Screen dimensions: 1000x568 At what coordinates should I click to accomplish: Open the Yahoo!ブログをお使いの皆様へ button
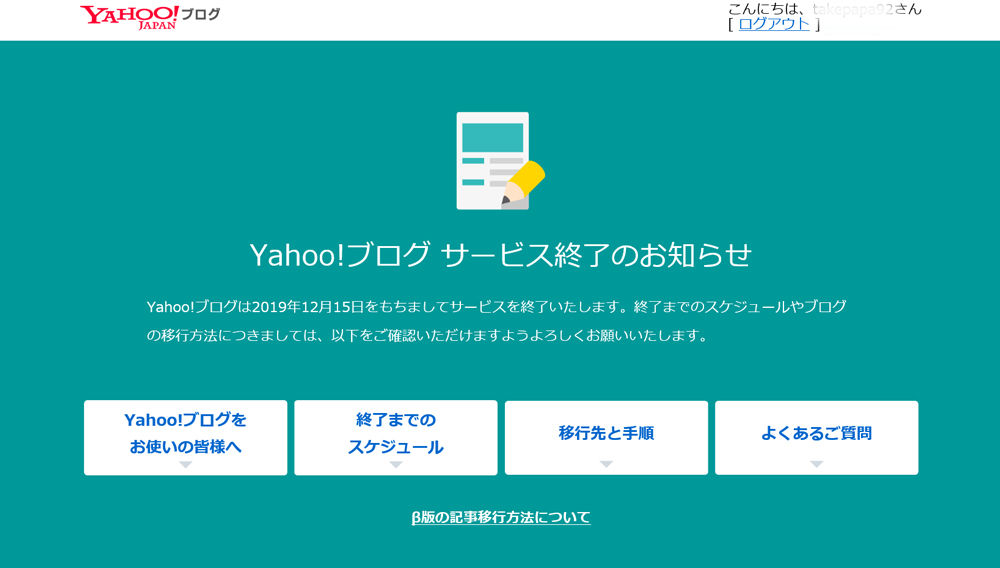186,437
